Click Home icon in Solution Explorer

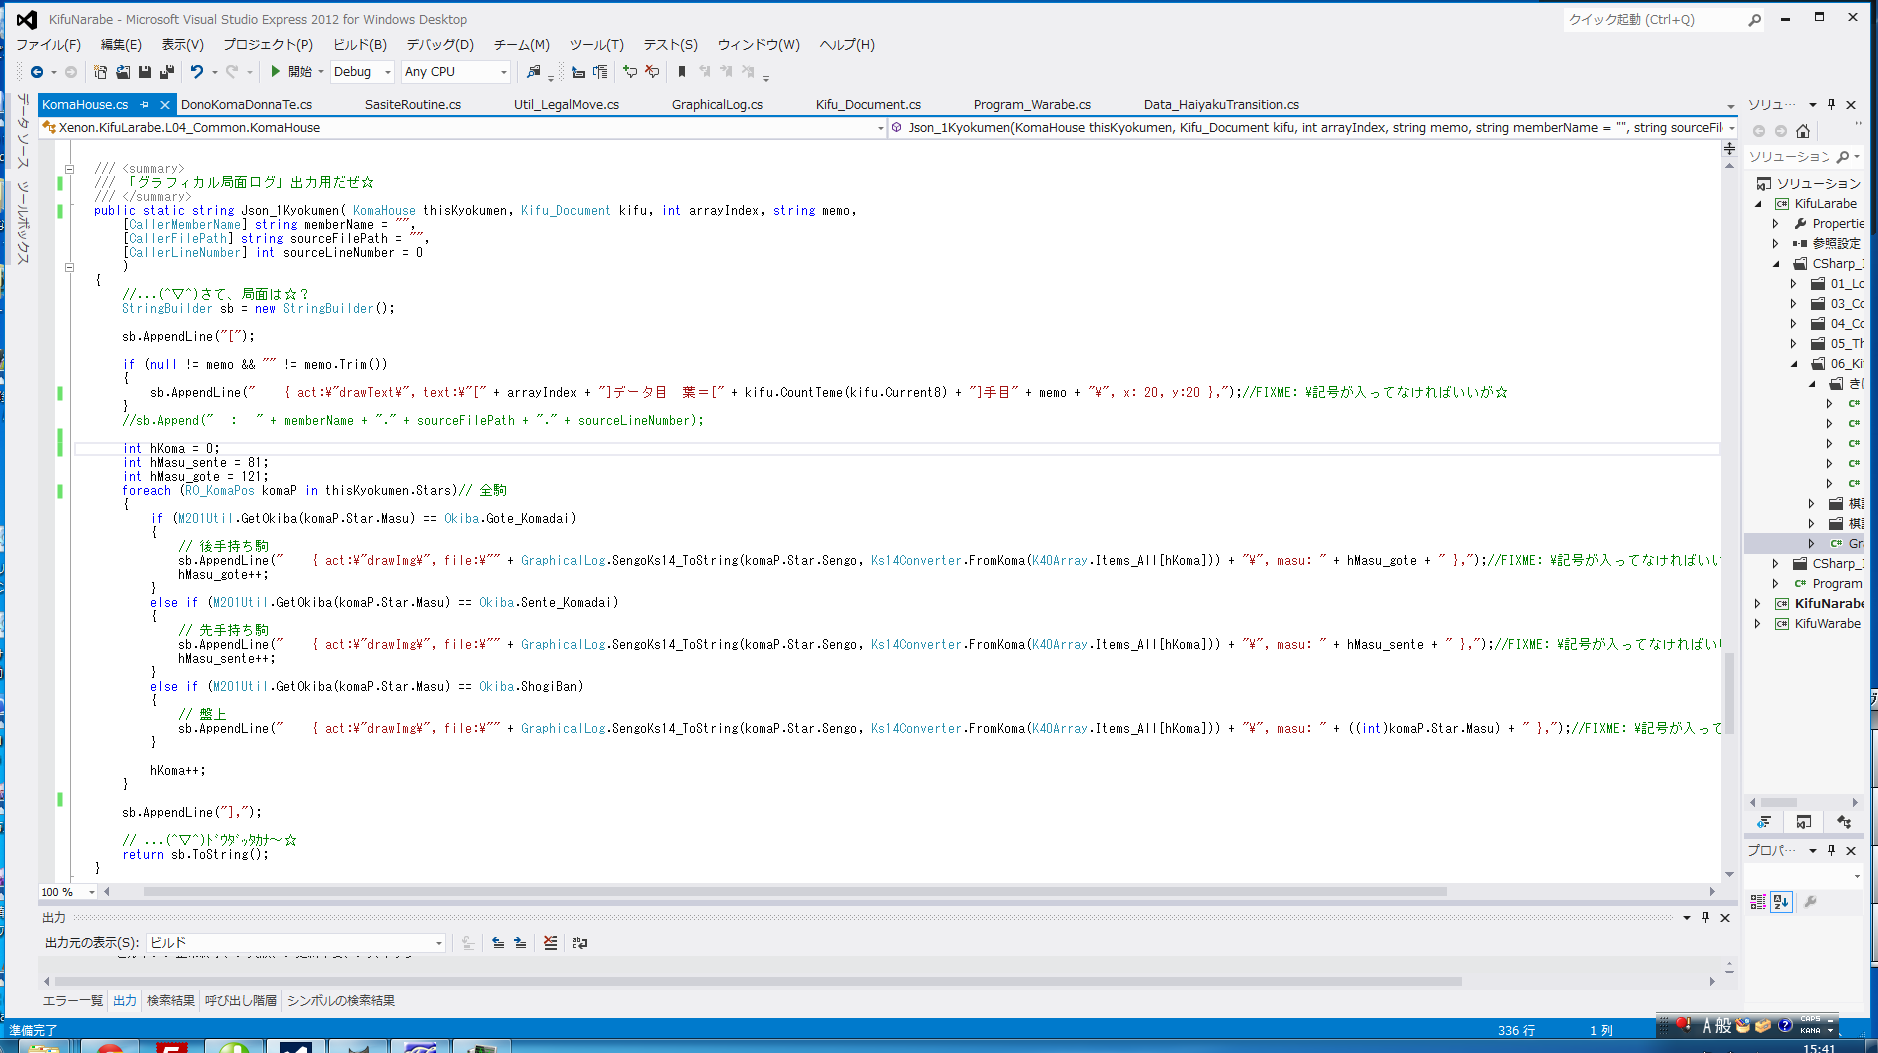(1803, 131)
